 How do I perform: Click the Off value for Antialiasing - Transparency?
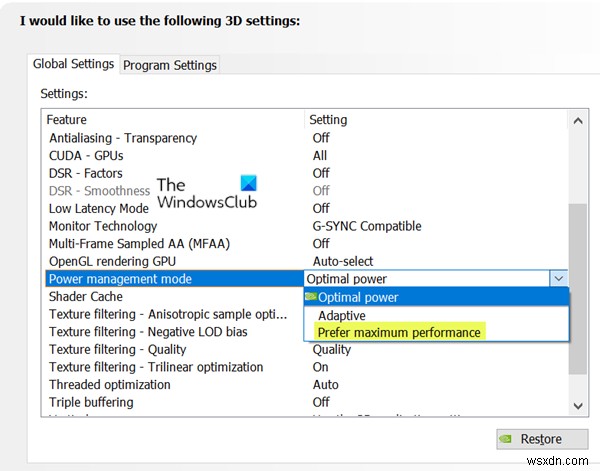[321, 138]
